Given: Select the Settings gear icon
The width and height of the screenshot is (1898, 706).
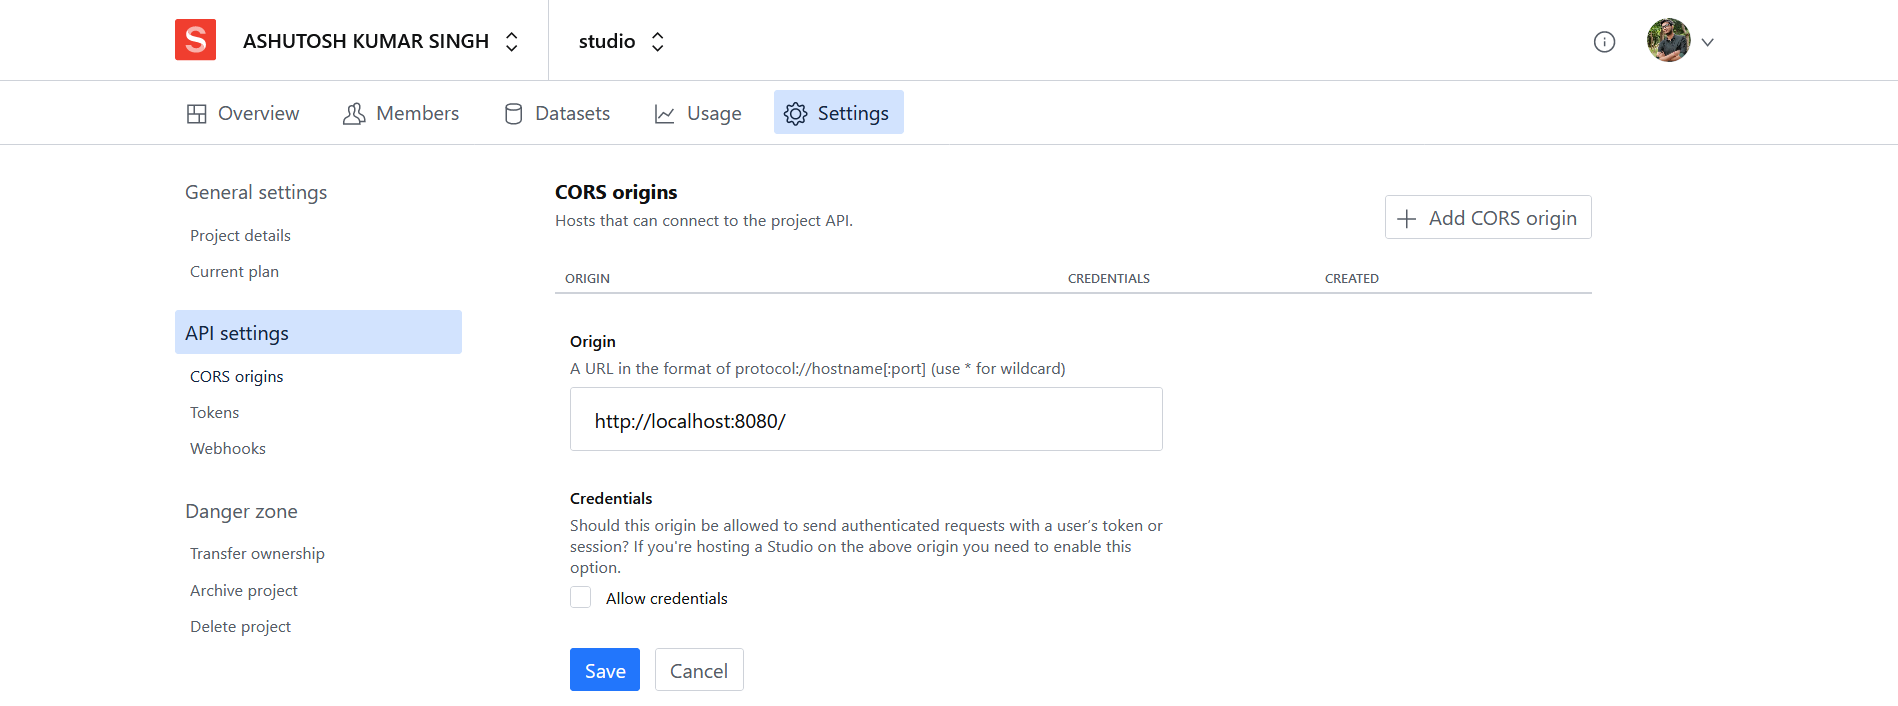Looking at the screenshot, I should 796,113.
